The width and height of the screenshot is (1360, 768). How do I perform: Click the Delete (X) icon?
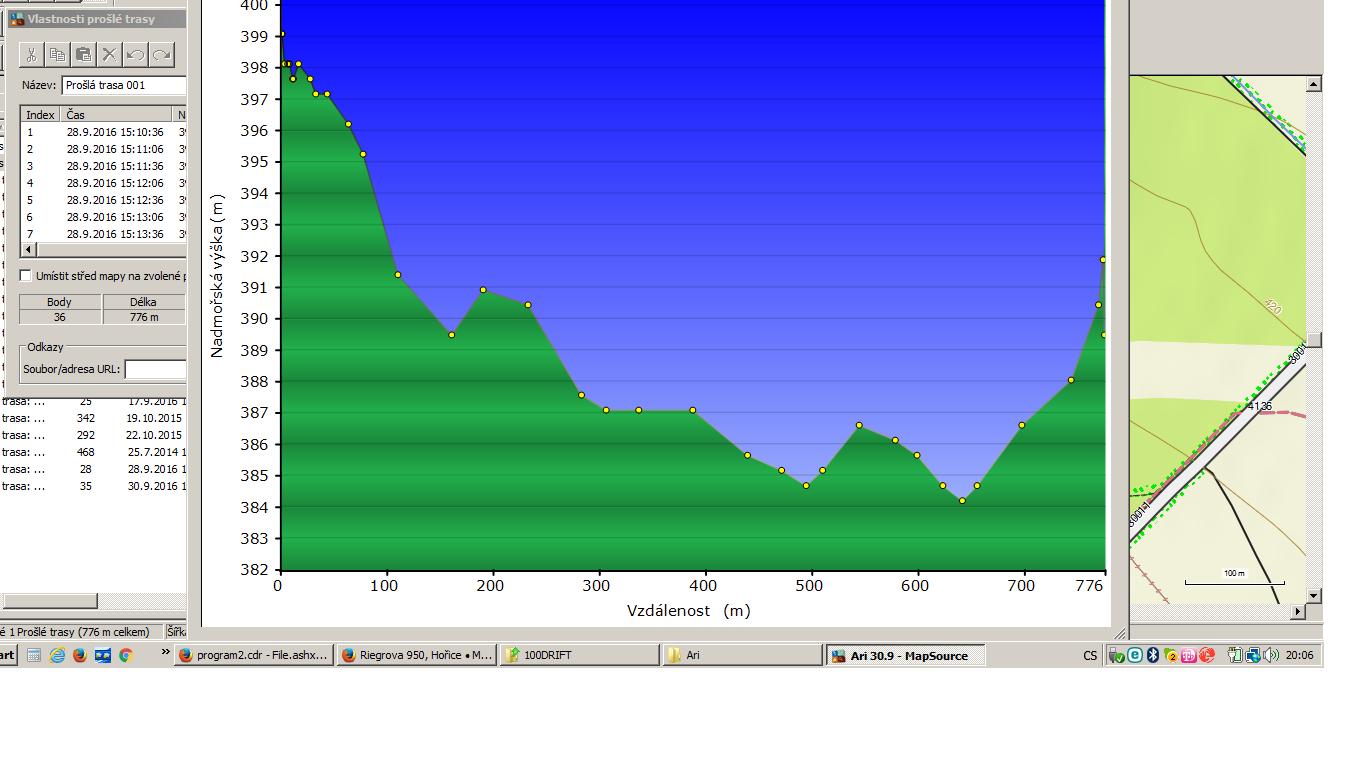click(x=109, y=55)
